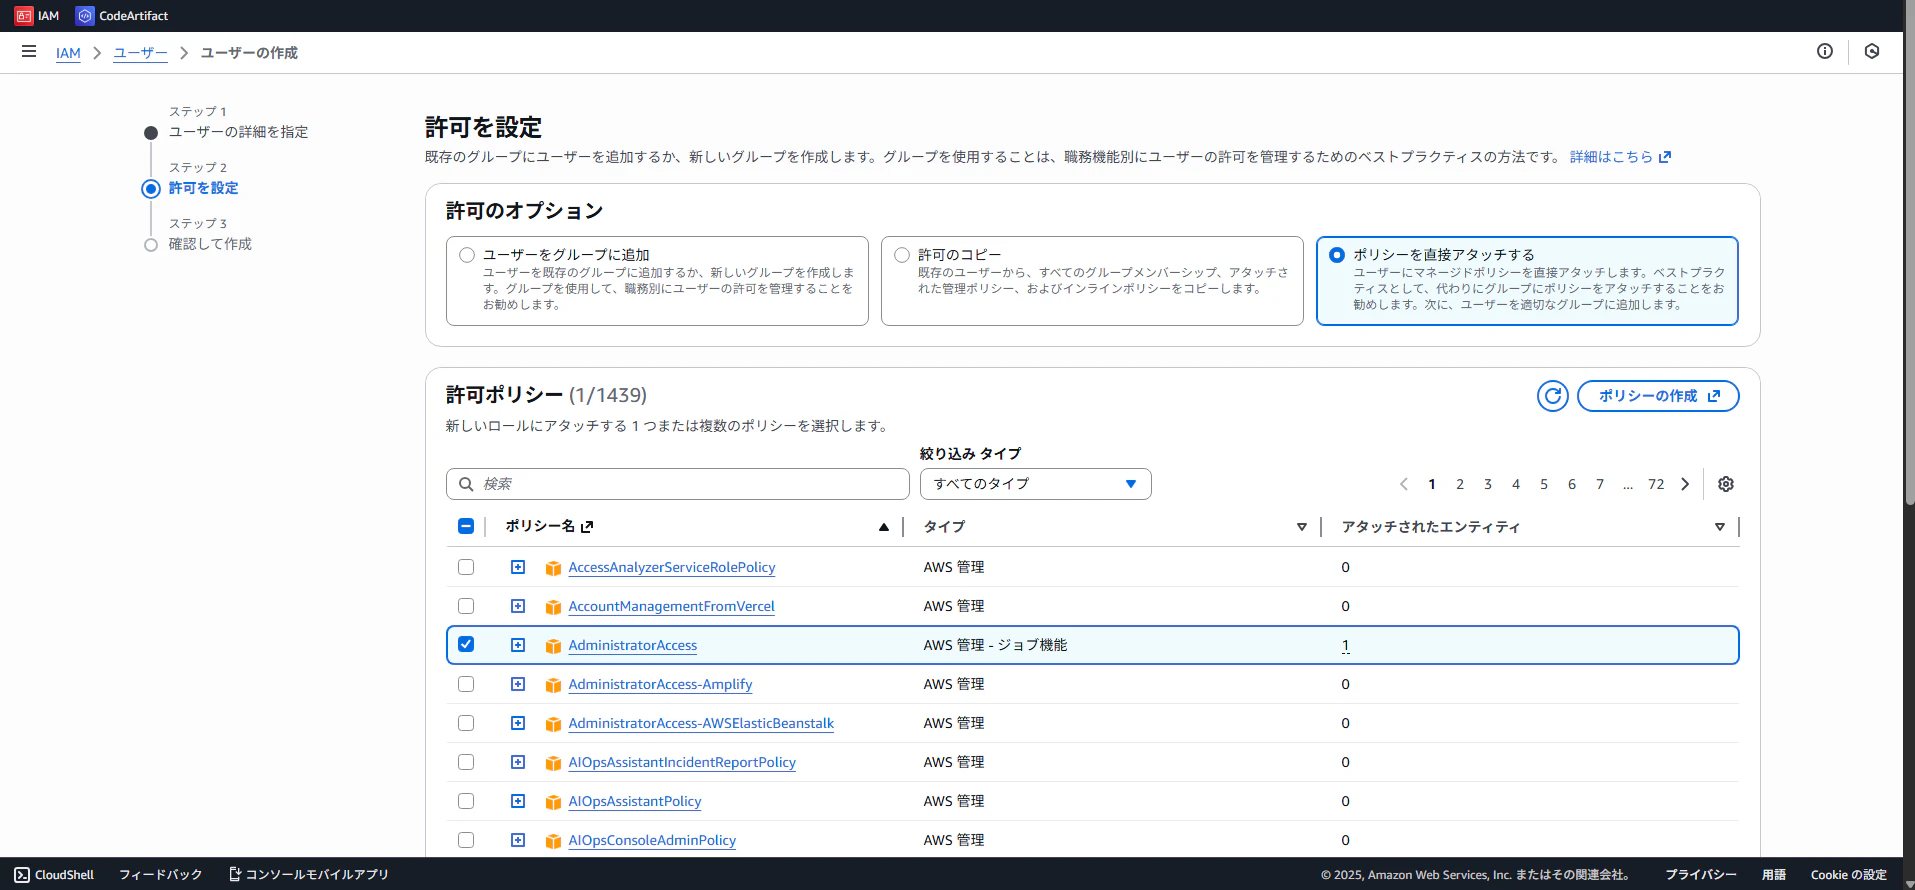1915x890 pixels.
Task: Check the AIOpsAssistantPolicy checkbox
Action: pos(466,801)
